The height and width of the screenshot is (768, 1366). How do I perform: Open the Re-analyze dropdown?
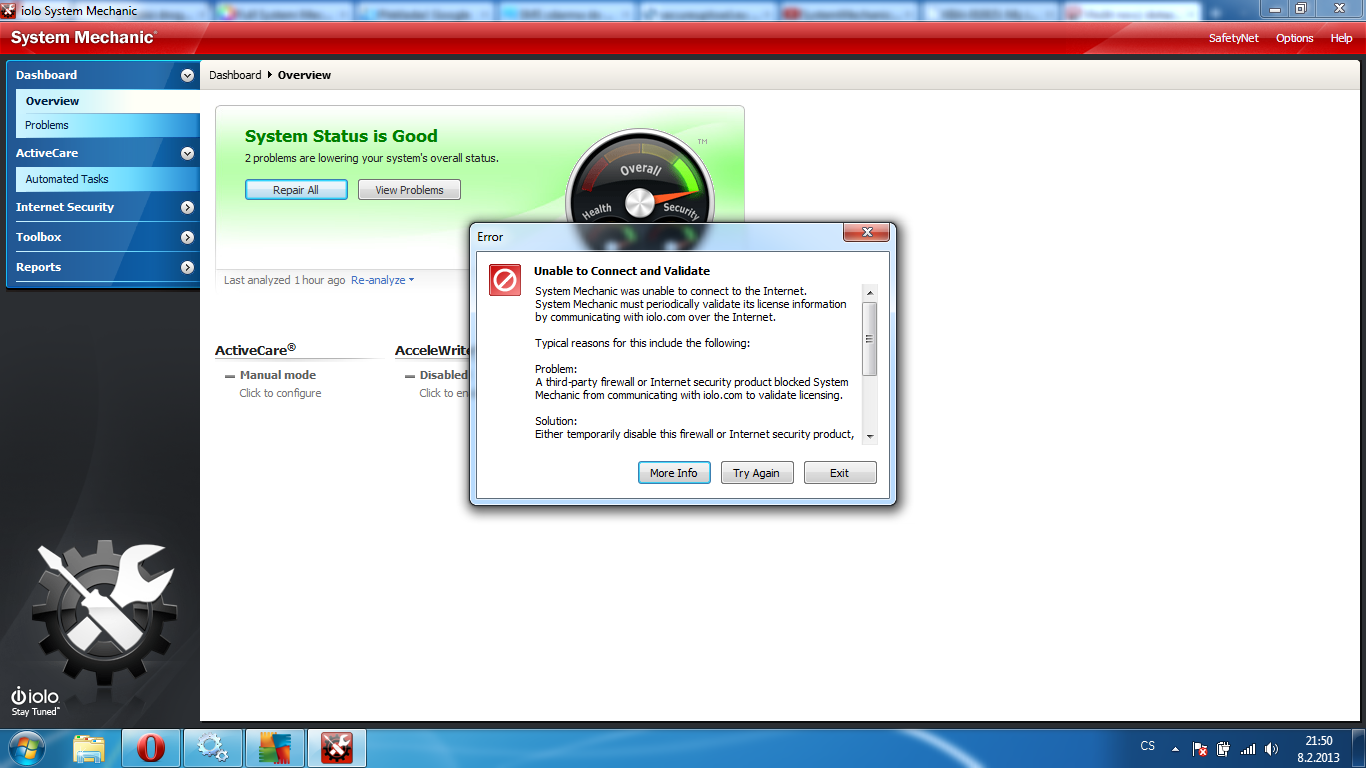[x=382, y=280]
